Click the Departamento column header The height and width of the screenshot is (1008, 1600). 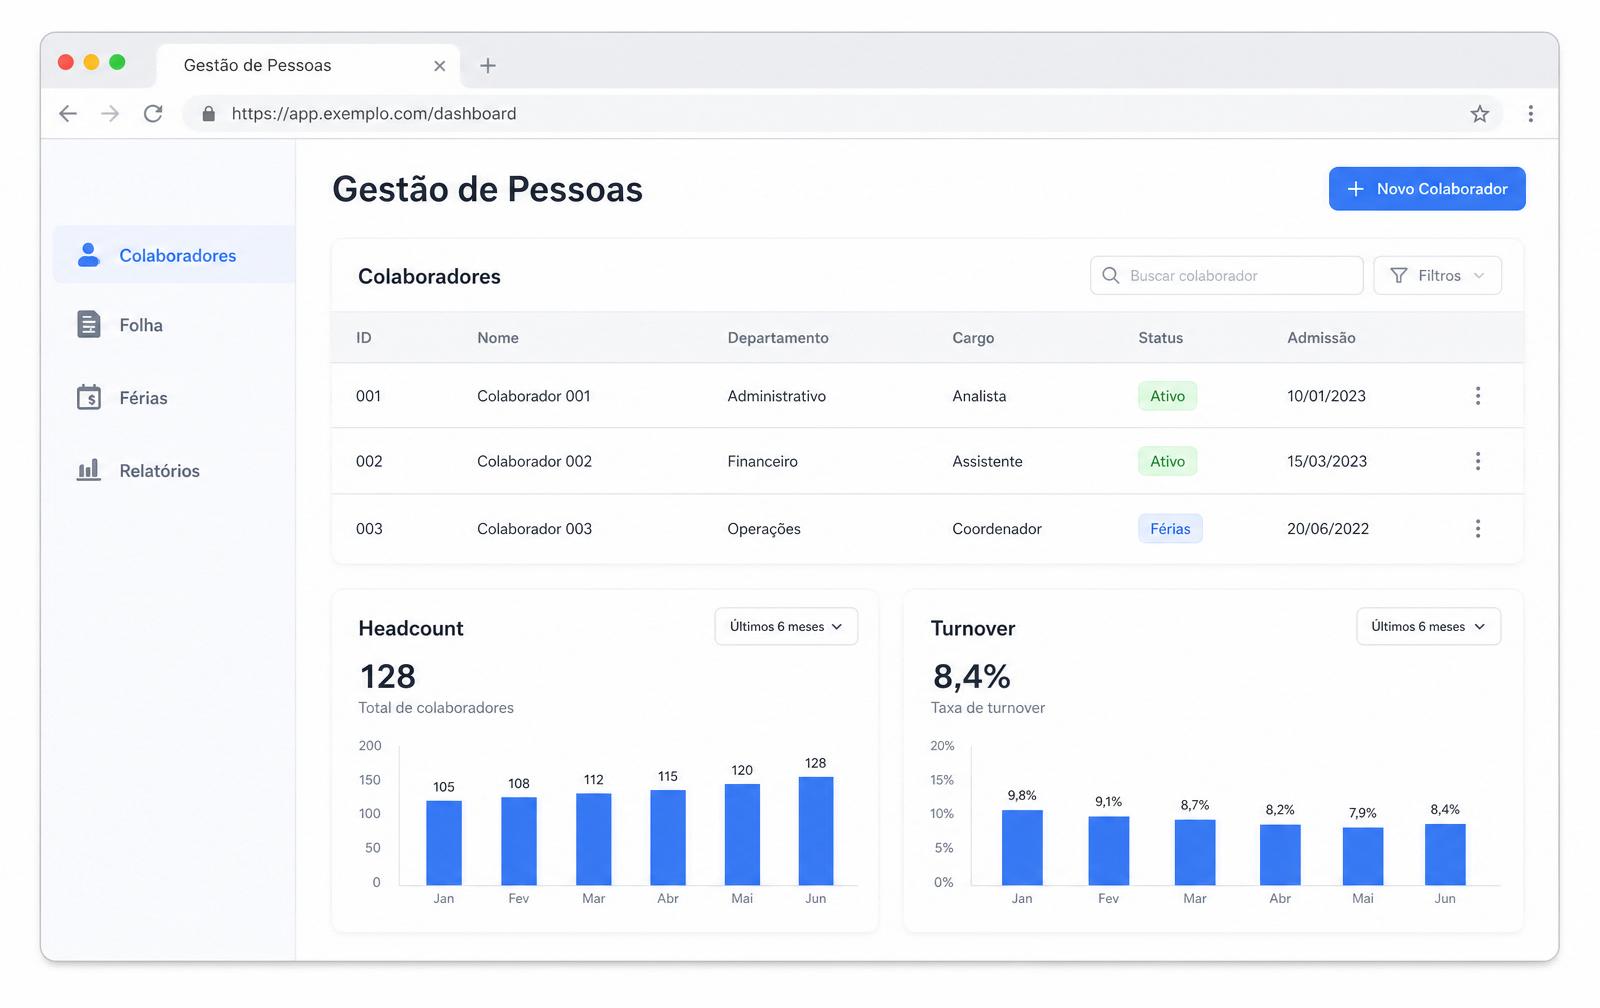[778, 338]
